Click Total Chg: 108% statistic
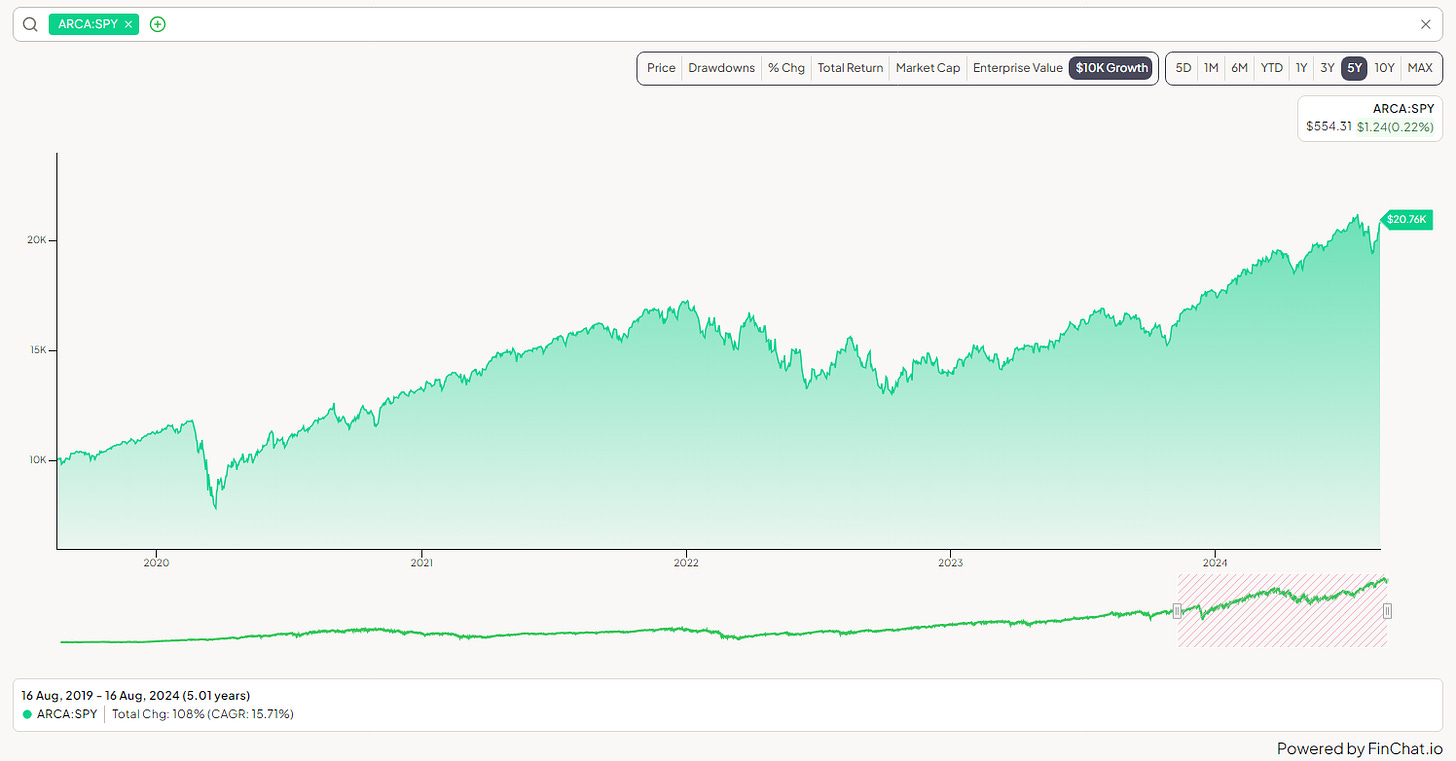The image size is (1456, 761). point(161,714)
